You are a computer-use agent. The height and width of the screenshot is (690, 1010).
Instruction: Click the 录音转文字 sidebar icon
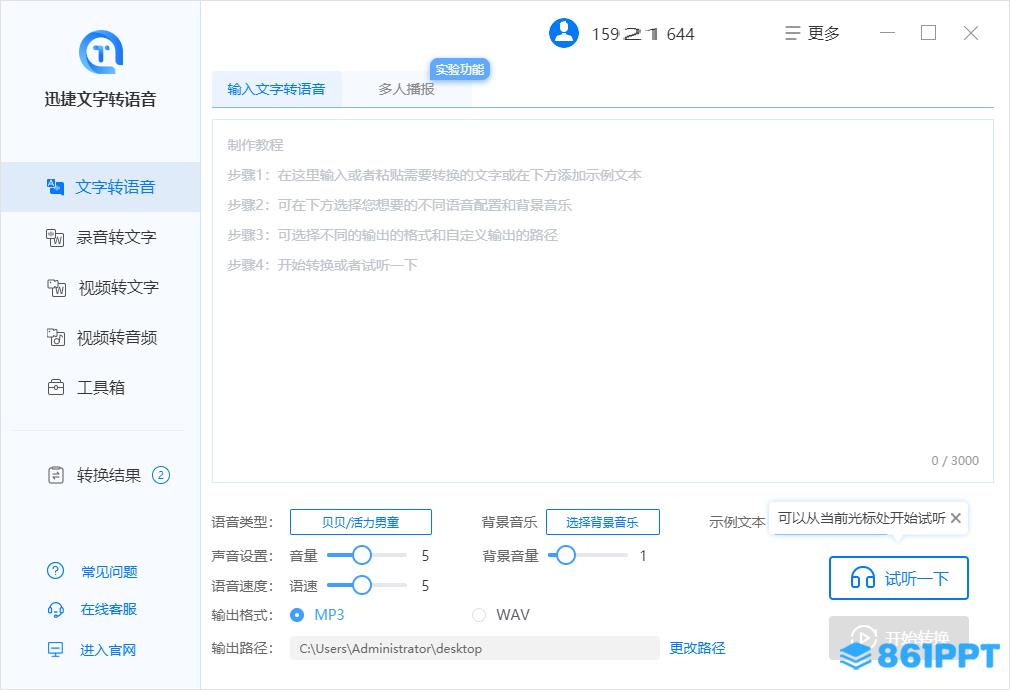click(x=55, y=237)
